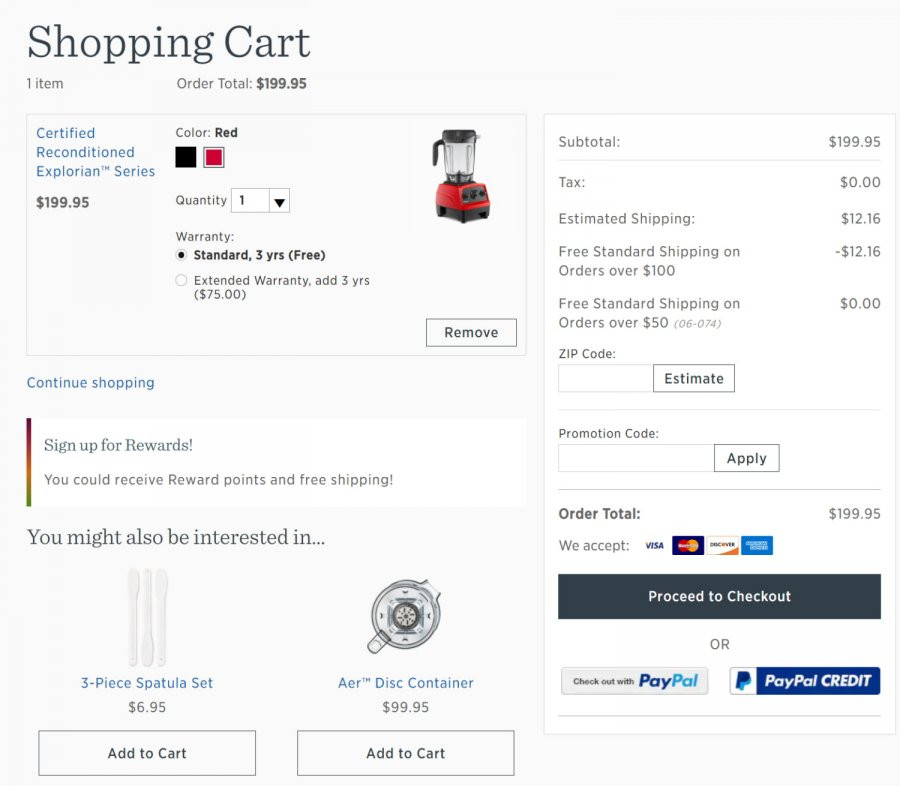The image size is (900, 786).
Task: Open the red blender product image
Action: pos(461,176)
